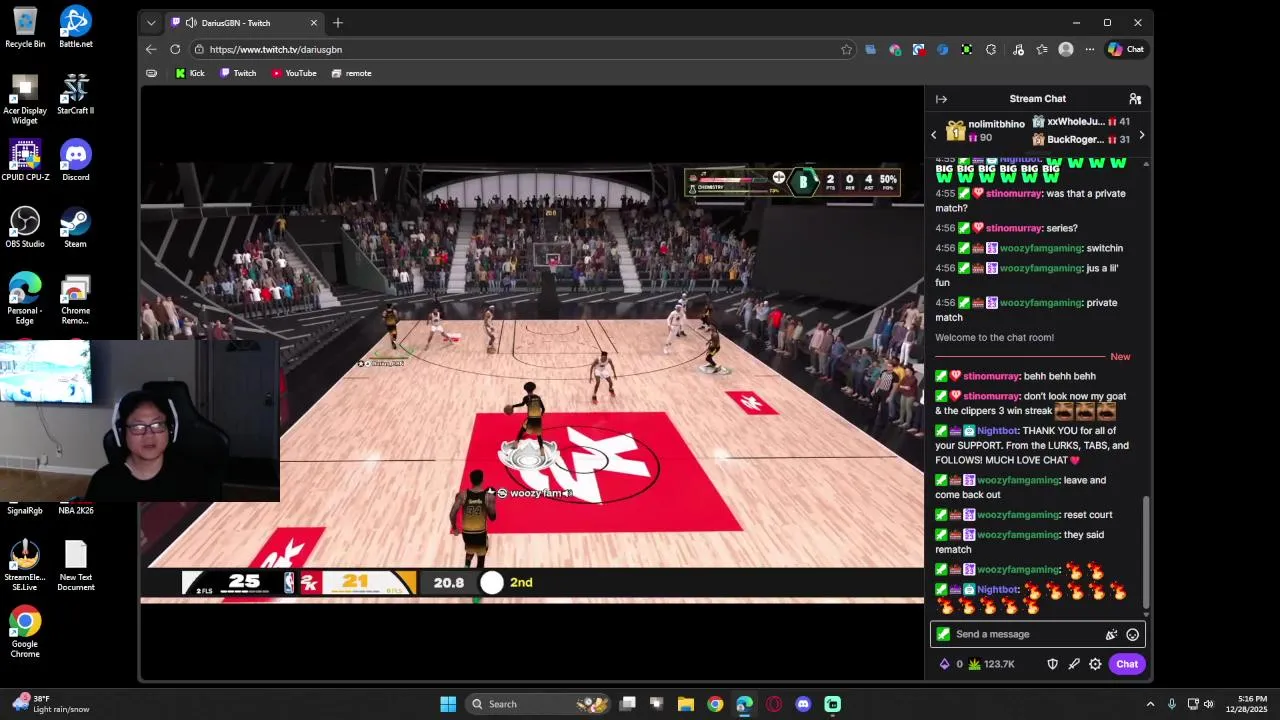Open Windows Start menu
Image resolution: width=1280 pixels, height=720 pixels.
coord(448,704)
